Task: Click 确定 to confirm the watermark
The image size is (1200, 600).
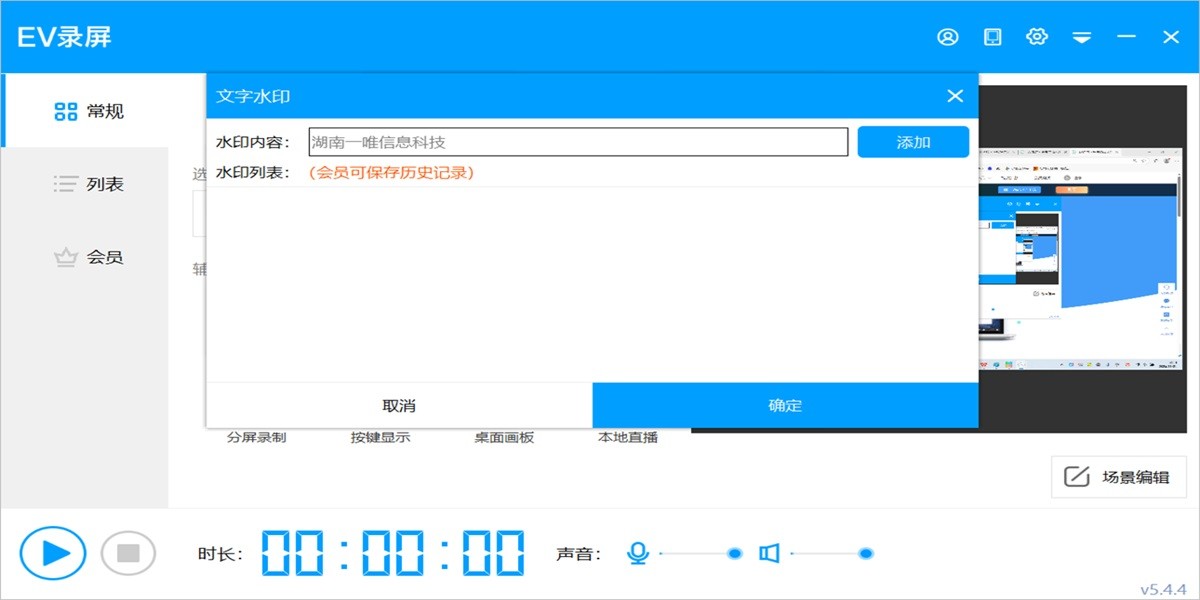Action: pyautogui.click(x=784, y=404)
